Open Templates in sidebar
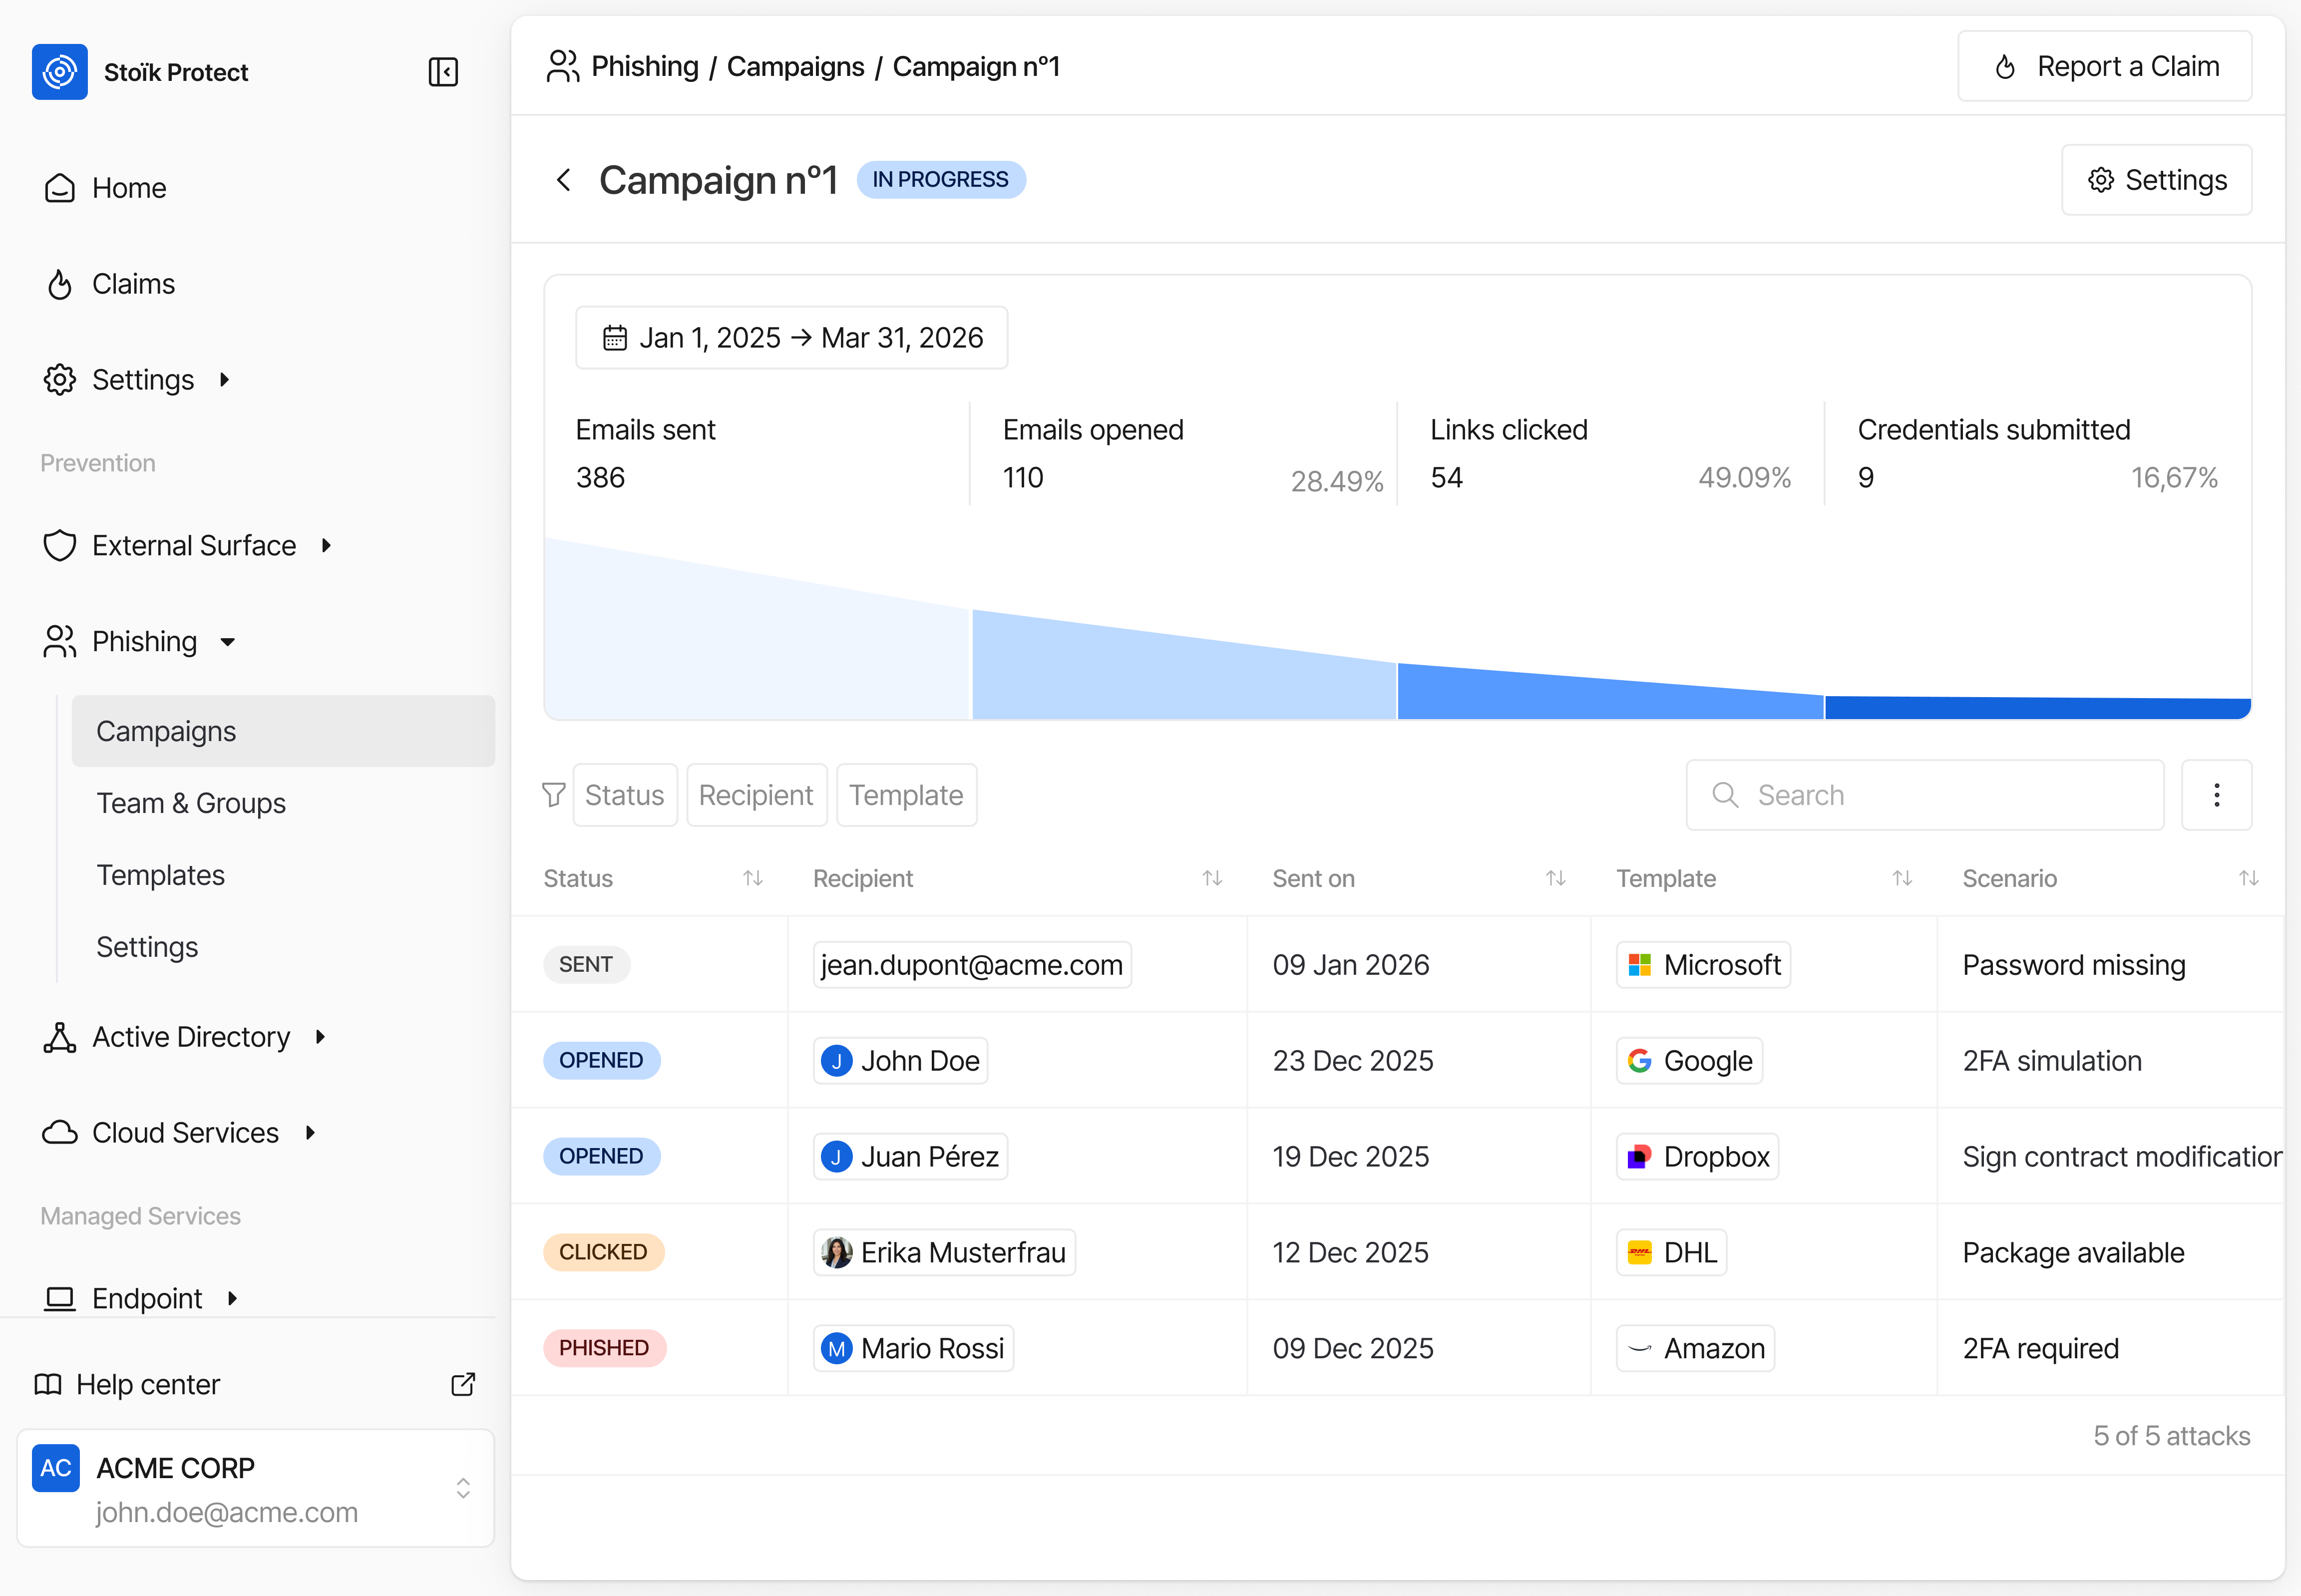Screen dimensions: 2301x1596 tap(160, 875)
